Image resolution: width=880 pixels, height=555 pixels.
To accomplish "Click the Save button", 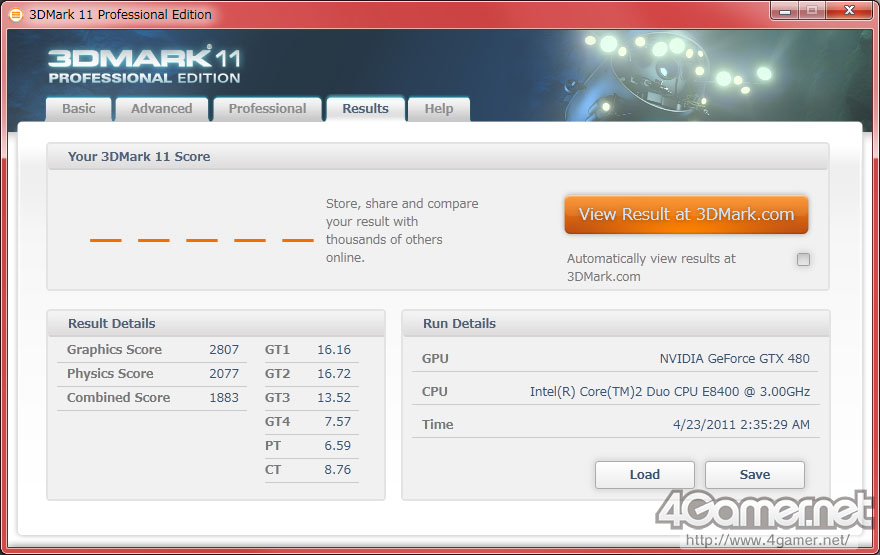I will (755, 475).
